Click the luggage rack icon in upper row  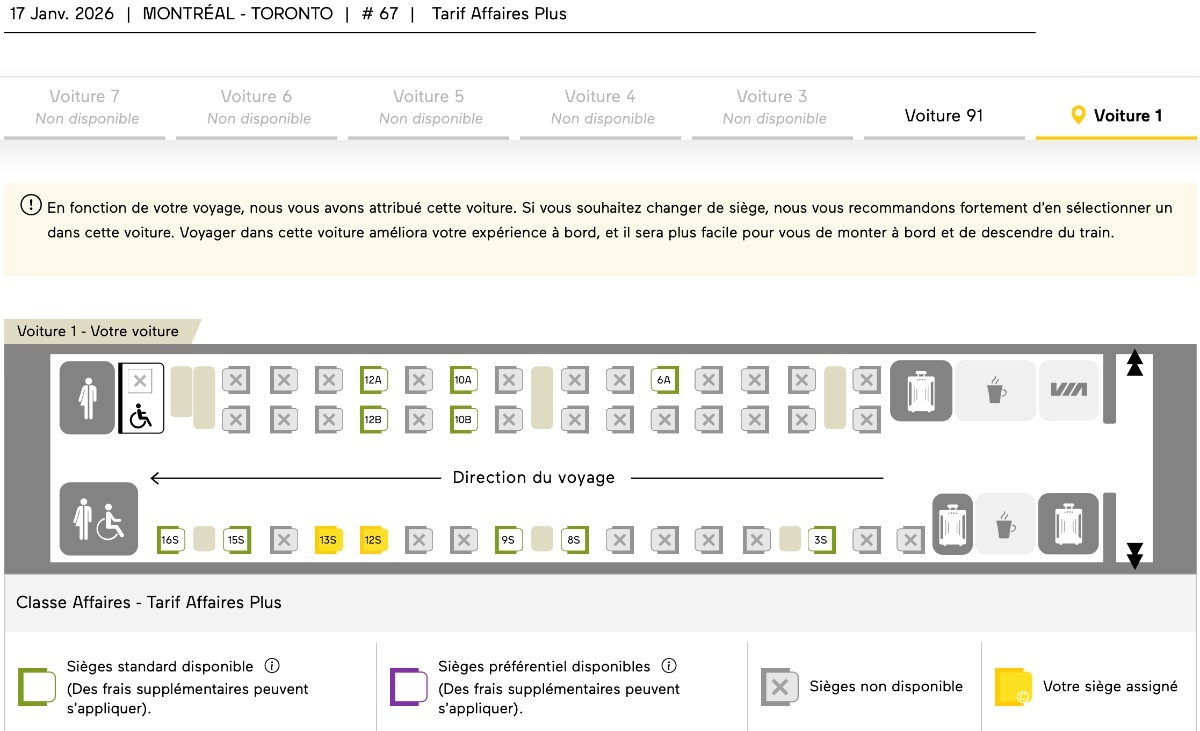(920, 390)
